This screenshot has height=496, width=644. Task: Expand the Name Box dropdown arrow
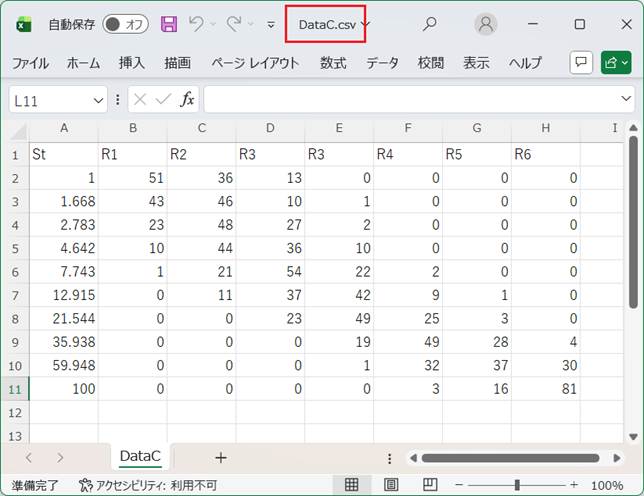[x=98, y=100]
